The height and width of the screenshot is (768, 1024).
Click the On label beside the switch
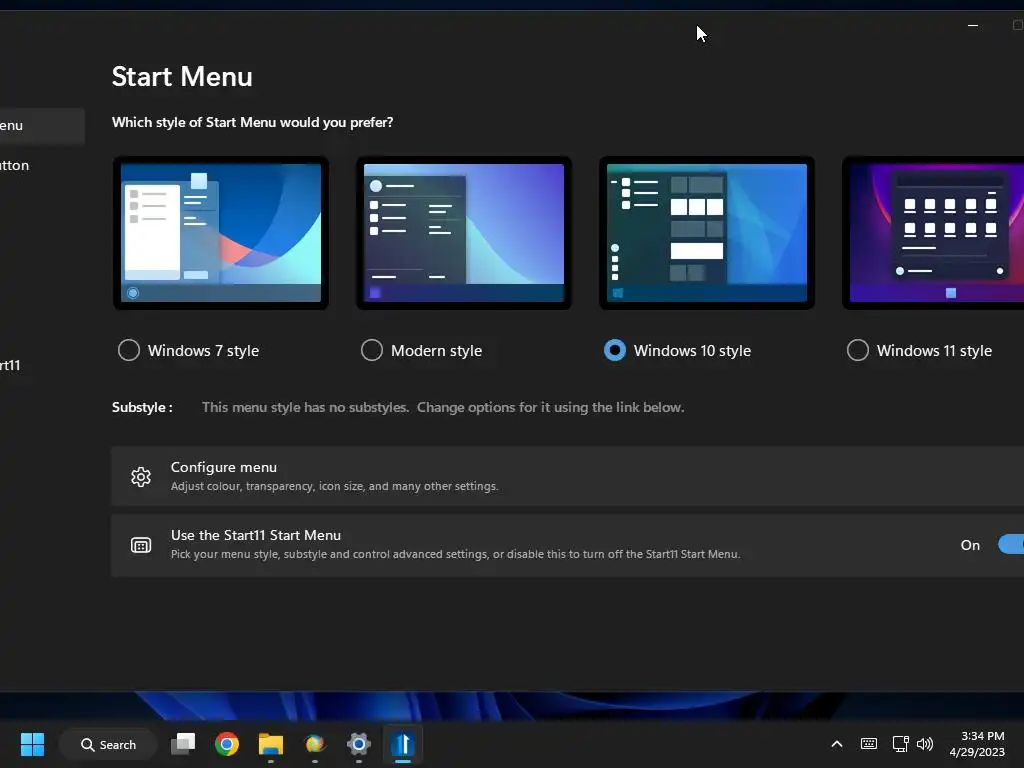point(970,545)
